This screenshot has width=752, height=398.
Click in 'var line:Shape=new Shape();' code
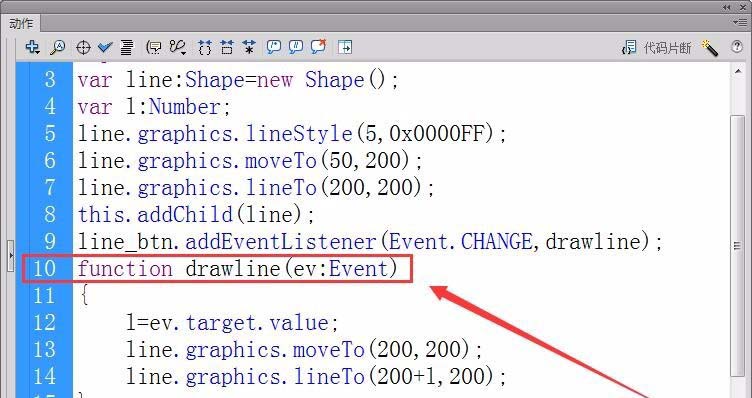pos(238,80)
